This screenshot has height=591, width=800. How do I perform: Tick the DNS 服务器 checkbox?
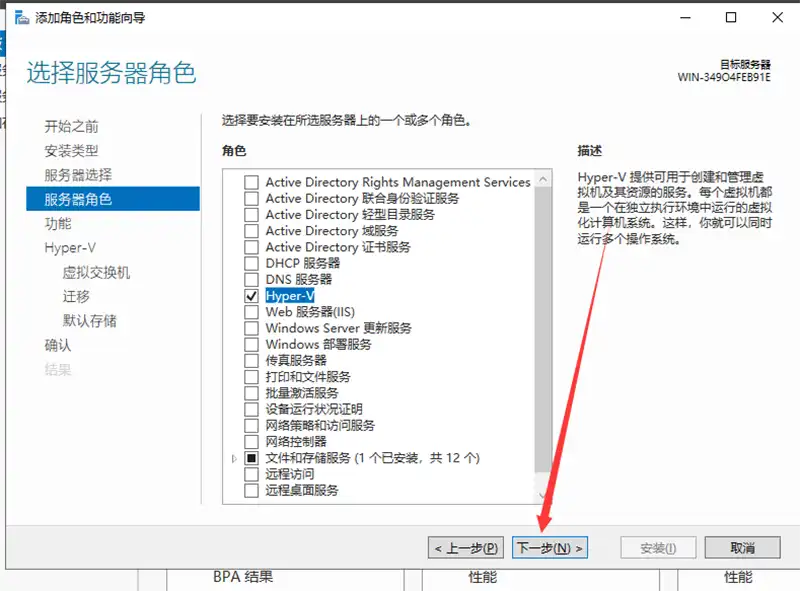(251, 279)
